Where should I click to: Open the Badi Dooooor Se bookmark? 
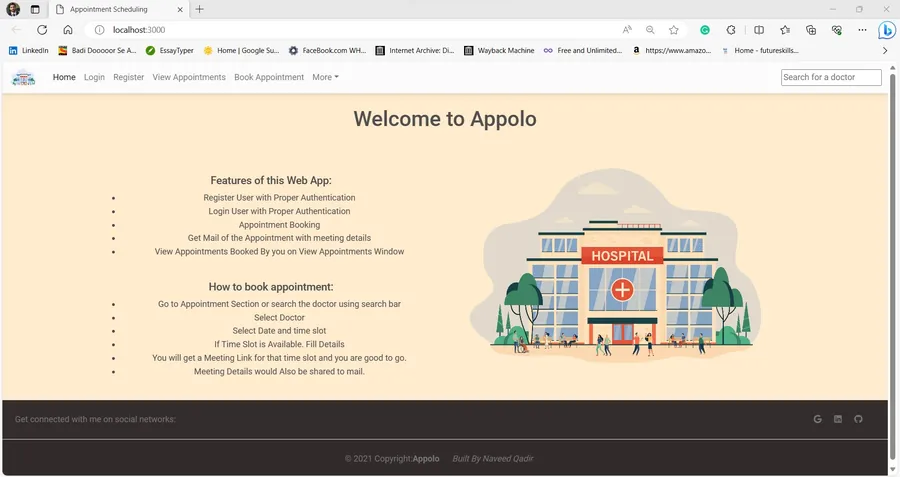(98, 51)
